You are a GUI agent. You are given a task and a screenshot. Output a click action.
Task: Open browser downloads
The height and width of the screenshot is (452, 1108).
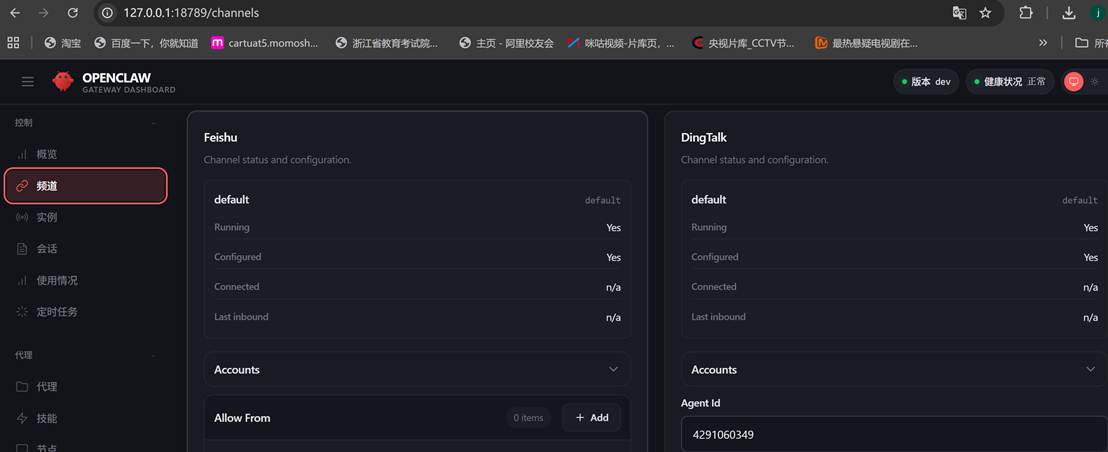pyautogui.click(x=1069, y=13)
